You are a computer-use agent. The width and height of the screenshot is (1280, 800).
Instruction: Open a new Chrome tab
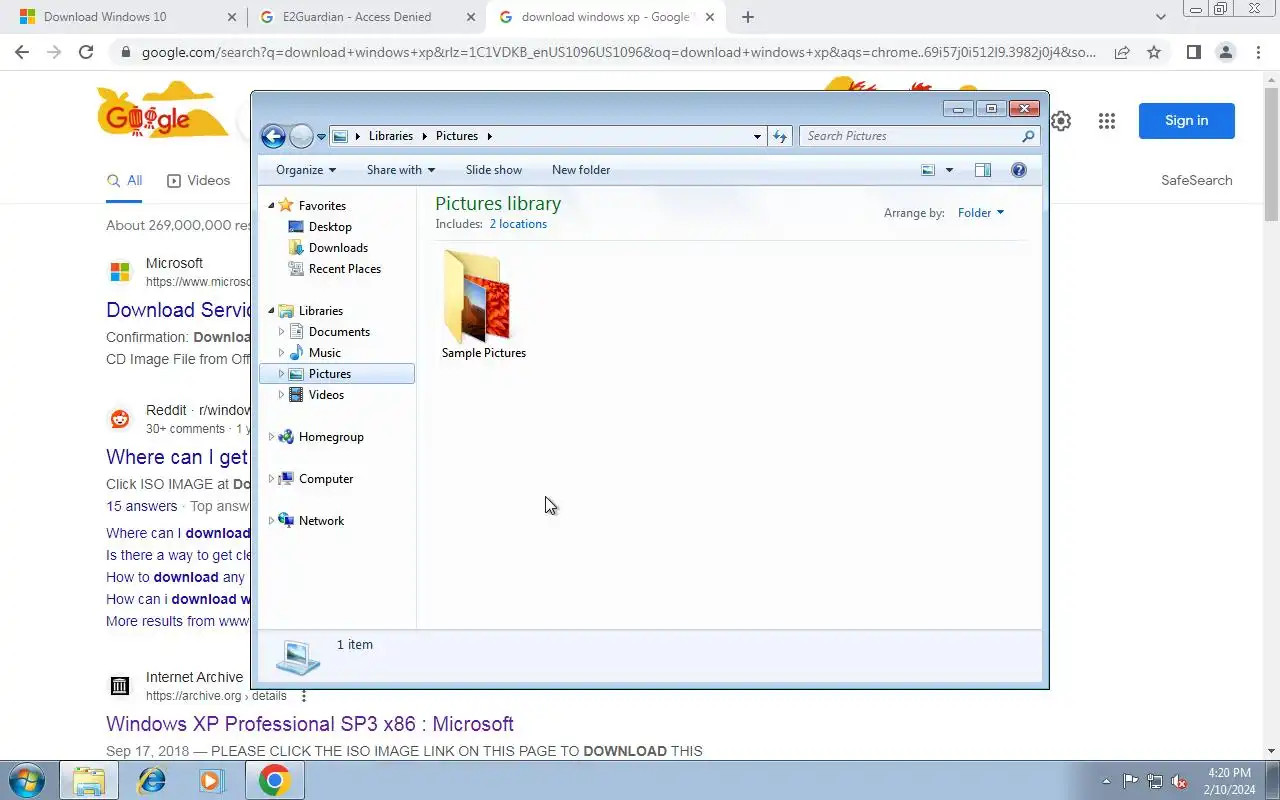pos(747,17)
